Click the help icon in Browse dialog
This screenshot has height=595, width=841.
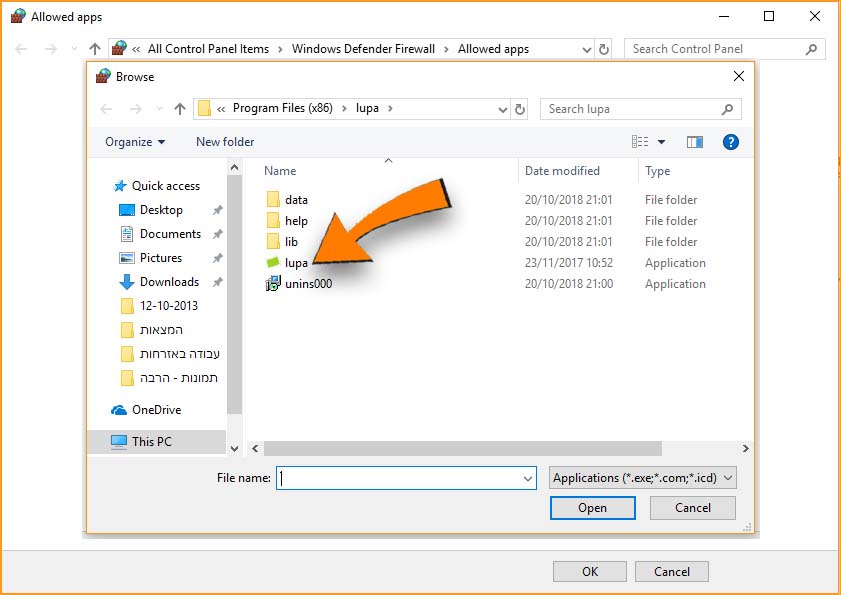(x=730, y=142)
